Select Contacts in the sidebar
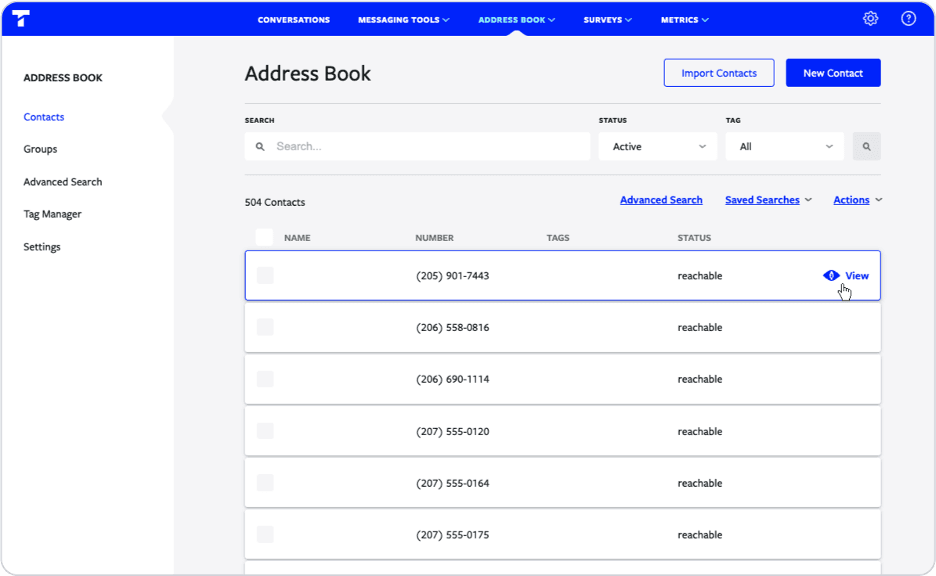The height and width of the screenshot is (576, 936). 44,117
